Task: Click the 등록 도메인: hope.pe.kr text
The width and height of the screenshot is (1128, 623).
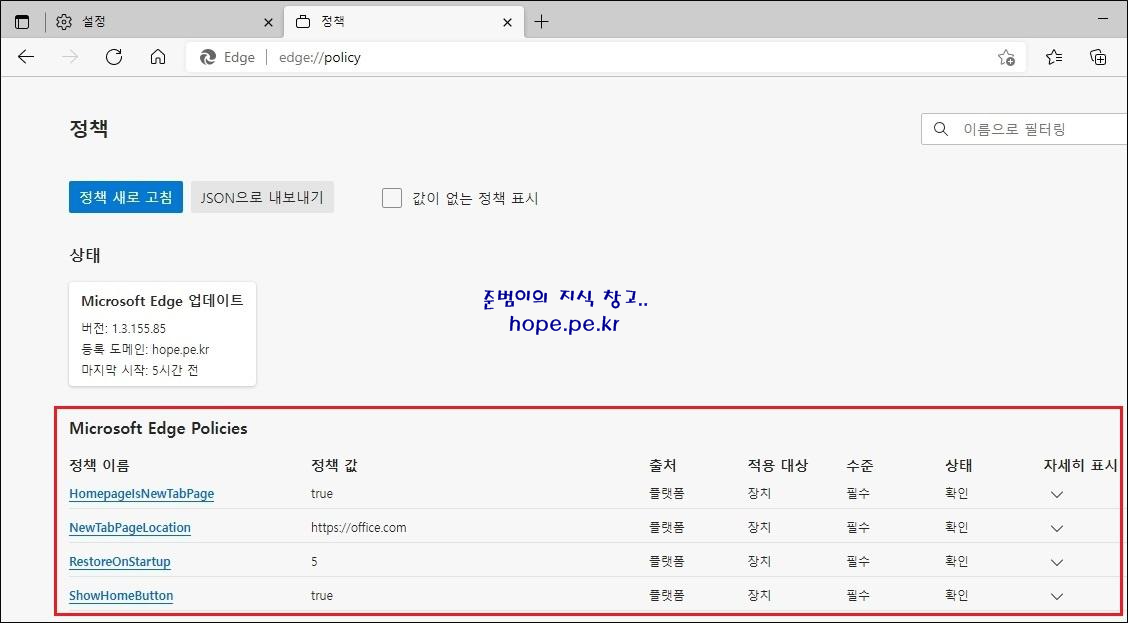Action: tap(145, 350)
